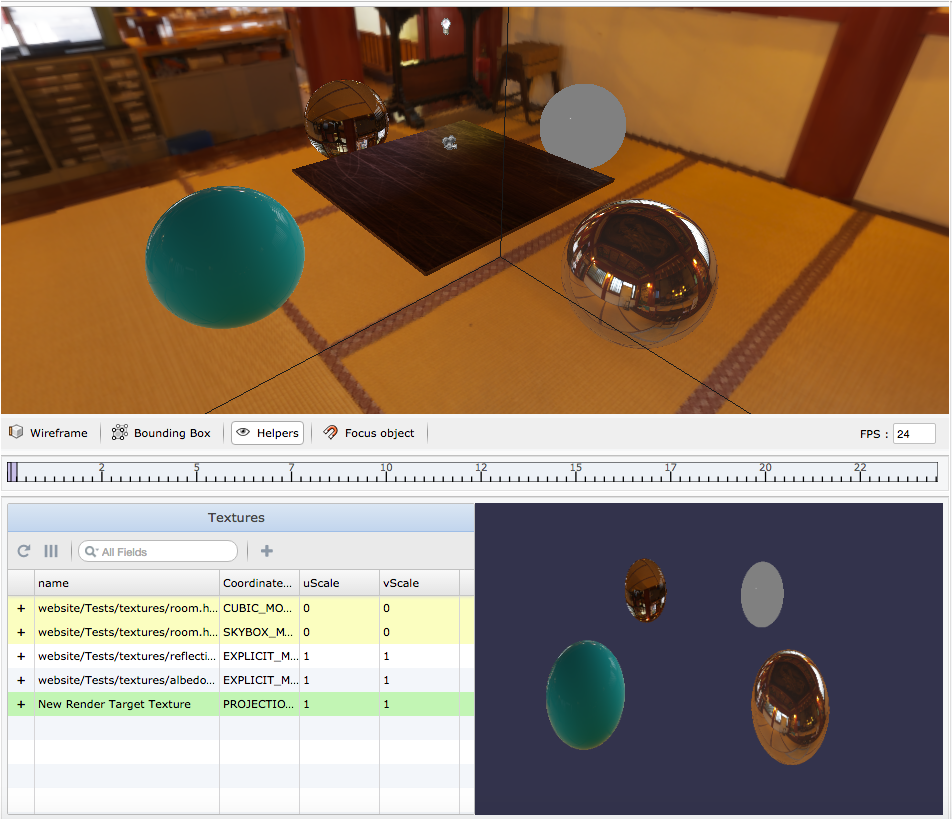Sort by the name column header
The height and width of the screenshot is (819, 952).
(x=126, y=583)
